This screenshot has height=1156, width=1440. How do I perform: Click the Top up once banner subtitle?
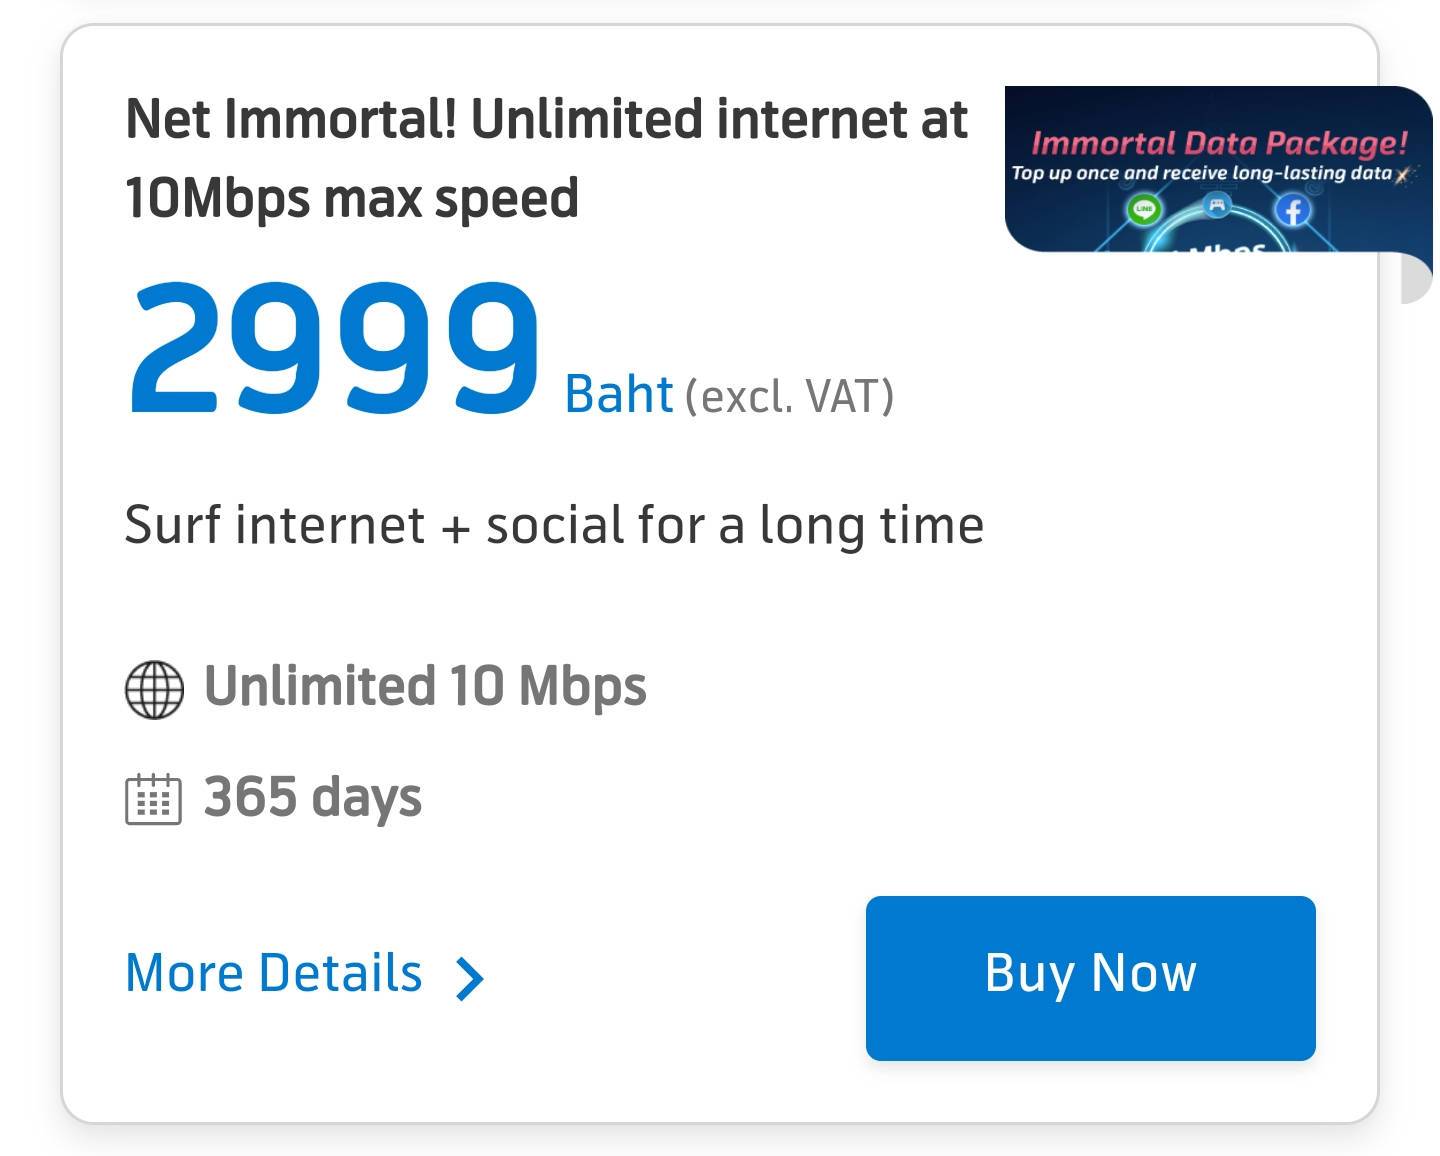click(x=1201, y=173)
